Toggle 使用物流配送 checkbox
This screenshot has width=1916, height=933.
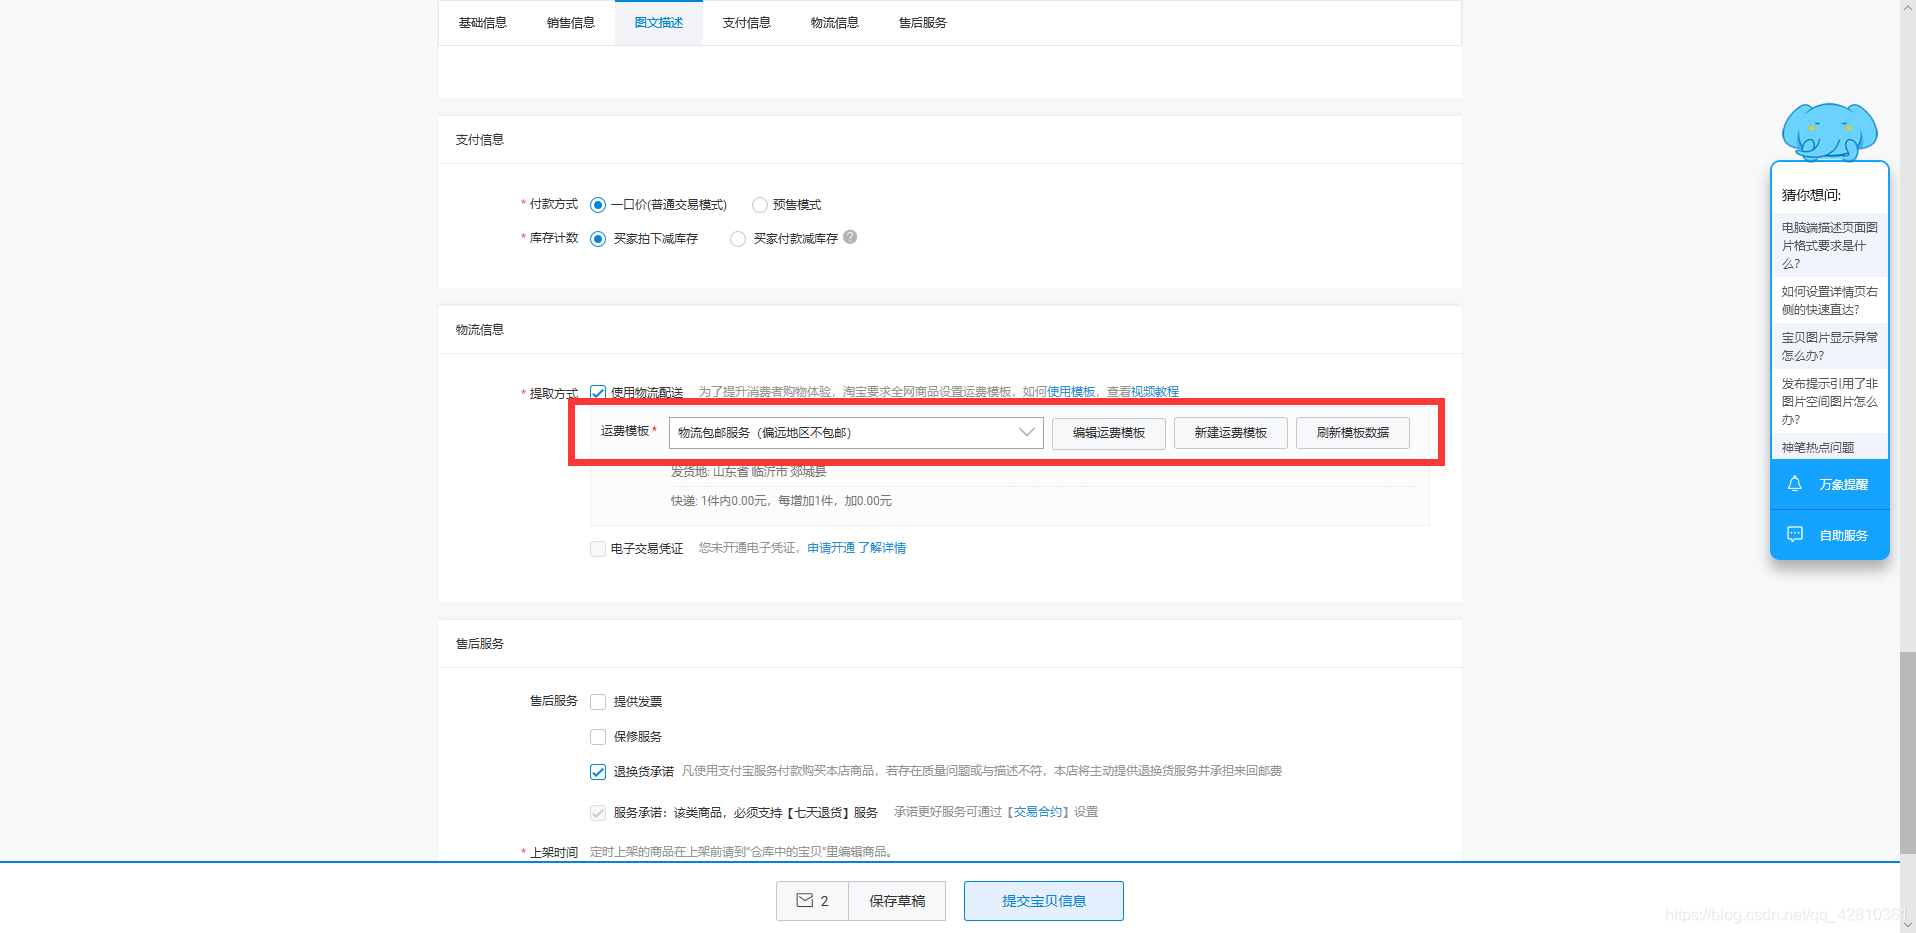[x=598, y=392]
